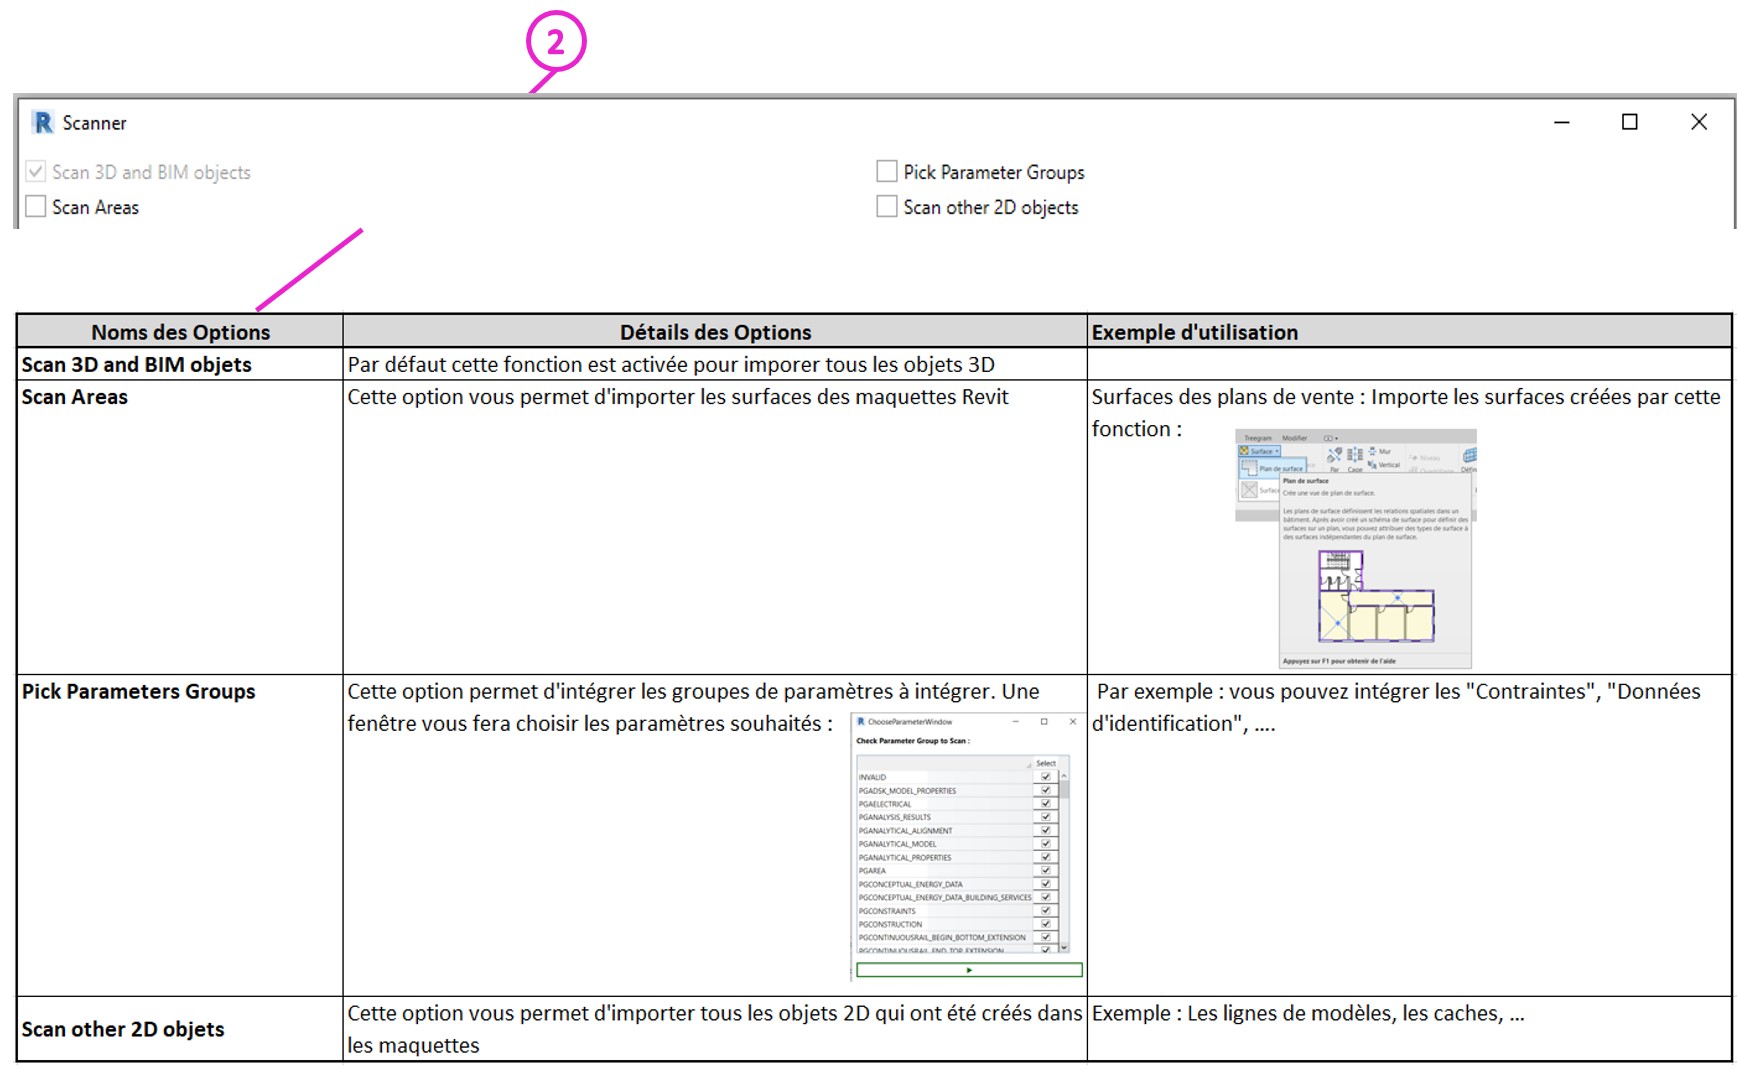The image size is (1739, 1070).
Task: Close the Scanner window
Action: 1698,122
